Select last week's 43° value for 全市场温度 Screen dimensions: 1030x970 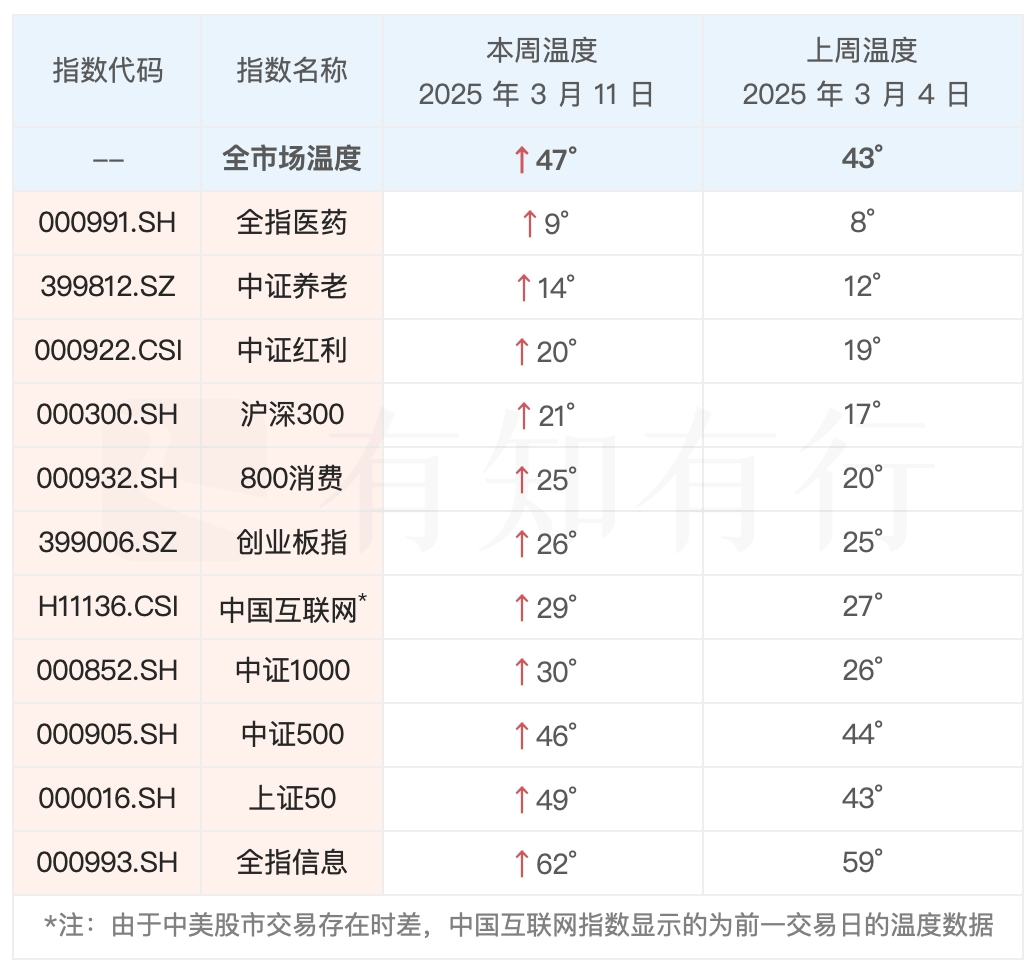coord(861,158)
